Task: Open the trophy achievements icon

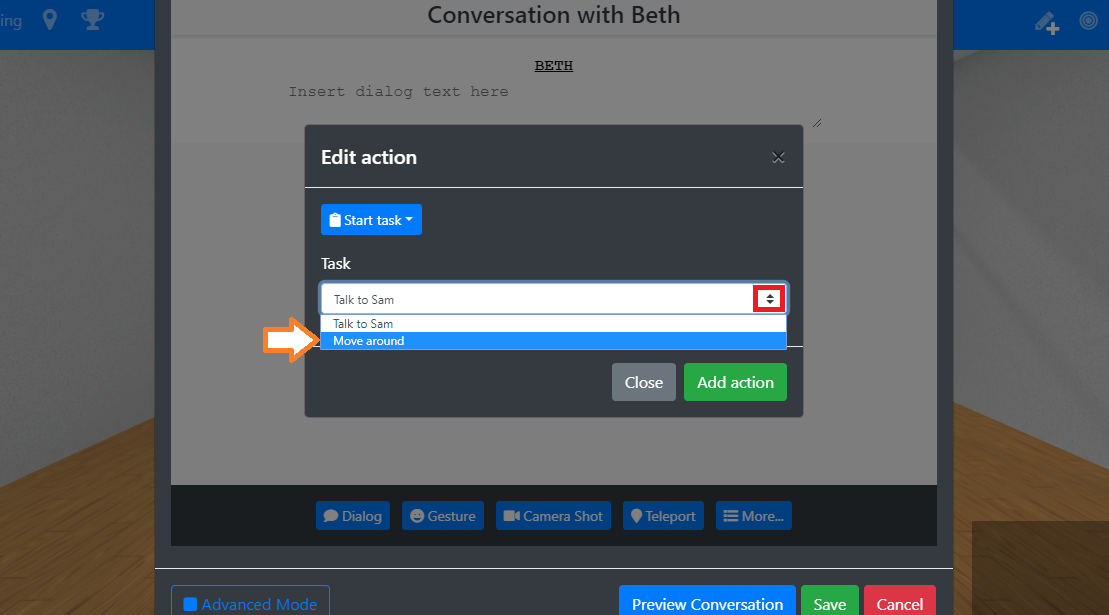Action: coord(92,19)
